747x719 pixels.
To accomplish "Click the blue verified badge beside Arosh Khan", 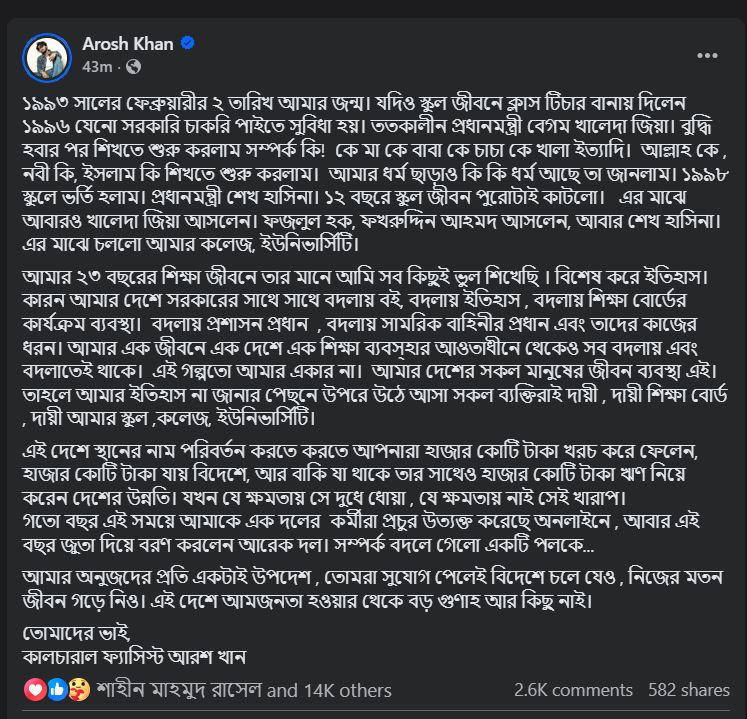I will click(188, 44).
